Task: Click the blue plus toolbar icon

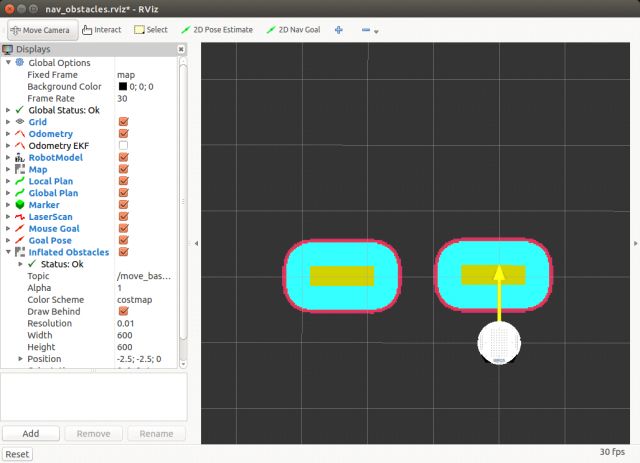Action: click(339, 30)
